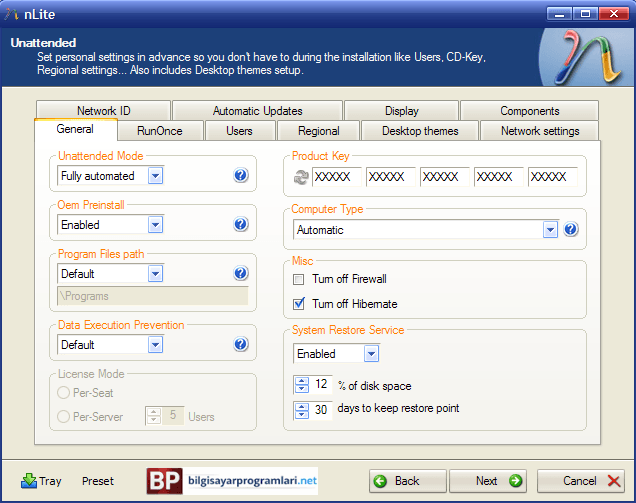Switch to the Desktop themes tab
636x503 pixels.
pos(420,131)
